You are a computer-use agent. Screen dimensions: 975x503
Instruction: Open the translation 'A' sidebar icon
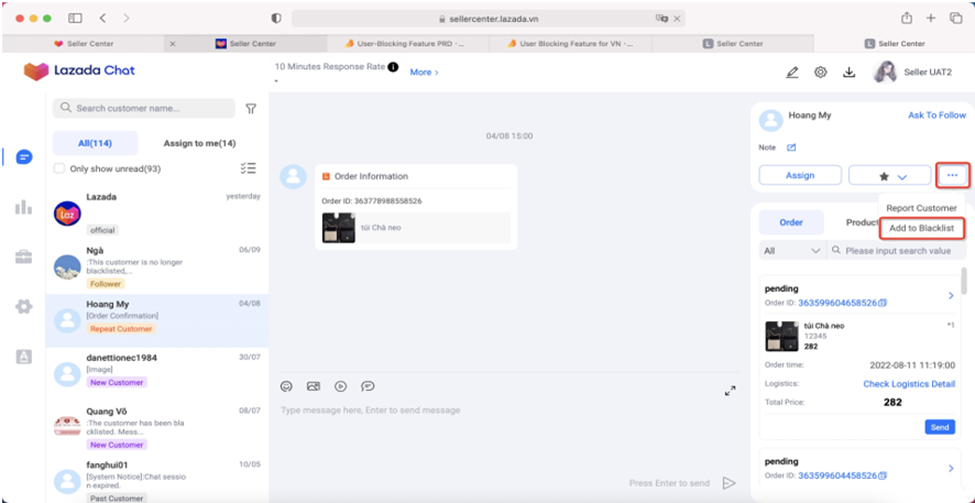coord(24,356)
